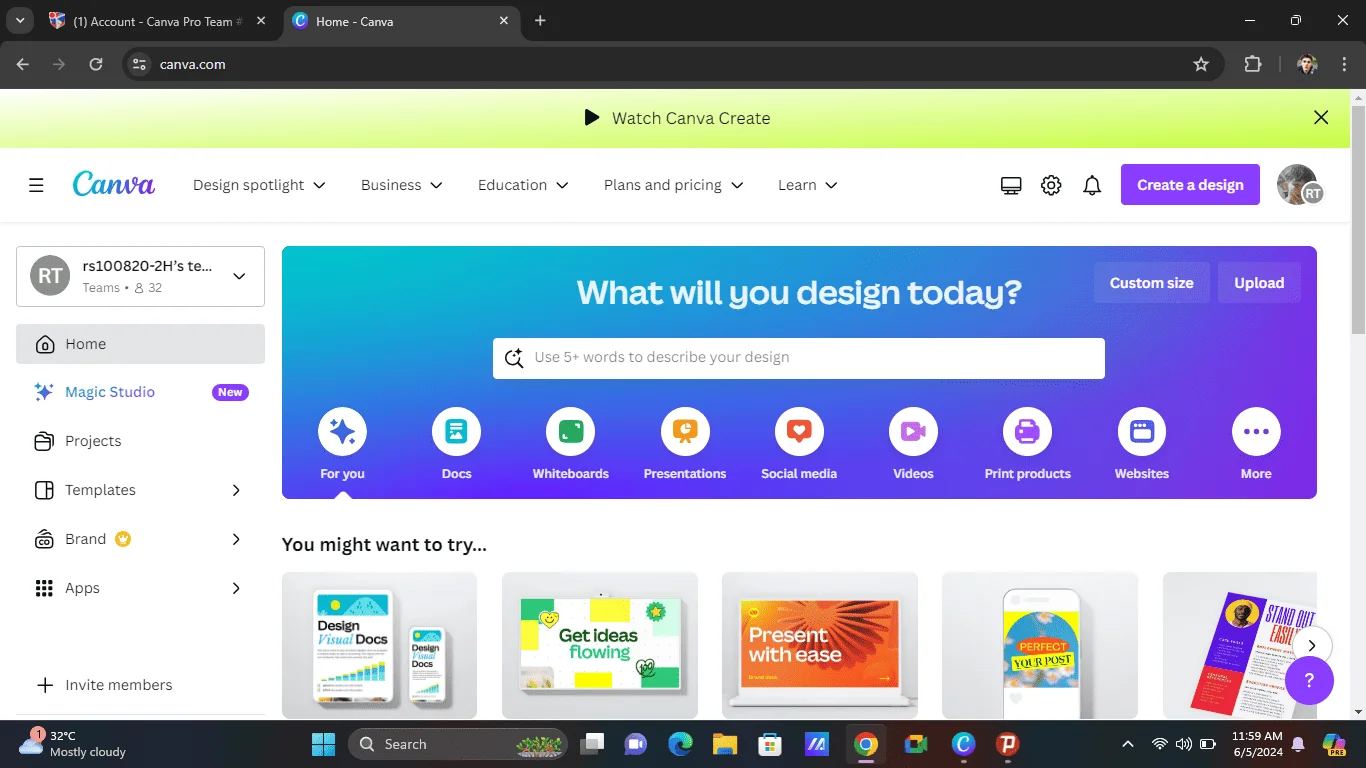Open the RT profile avatar menu
This screenshot has height=768, width=1366.
tap(1299, 185)
